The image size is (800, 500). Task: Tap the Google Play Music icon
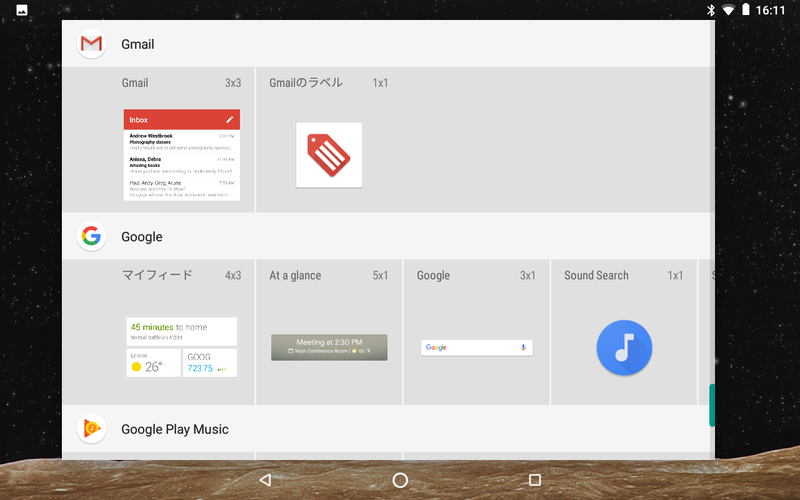pyautogui.click(x=91, y=429)
